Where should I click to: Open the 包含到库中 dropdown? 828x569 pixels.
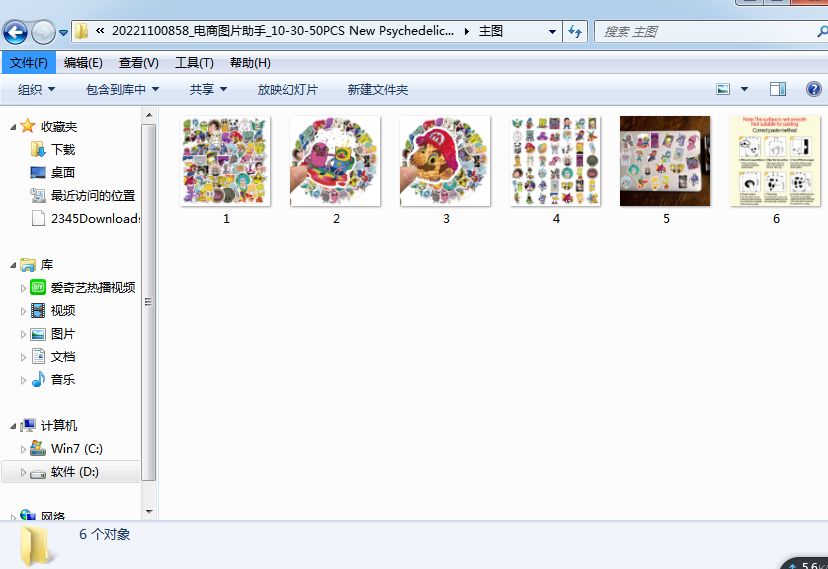pos(122,90)
